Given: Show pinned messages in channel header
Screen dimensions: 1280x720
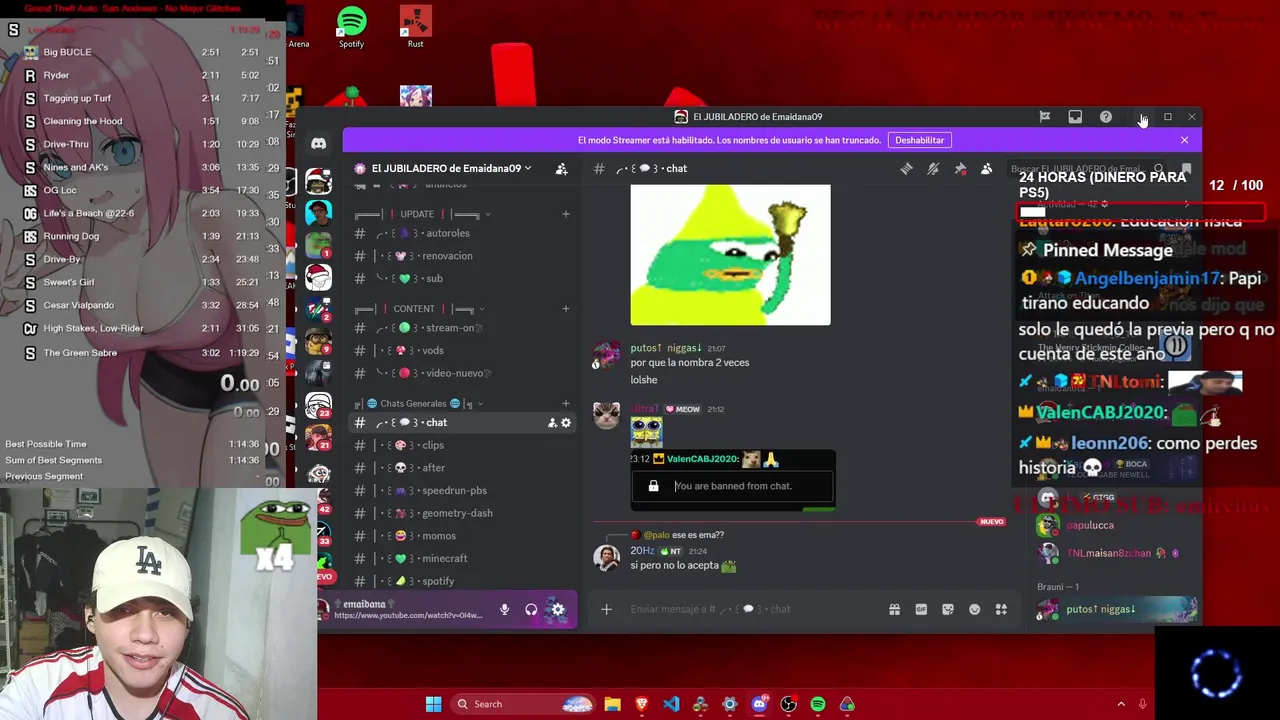Looking at the screenshot, I should pos(960,169).
